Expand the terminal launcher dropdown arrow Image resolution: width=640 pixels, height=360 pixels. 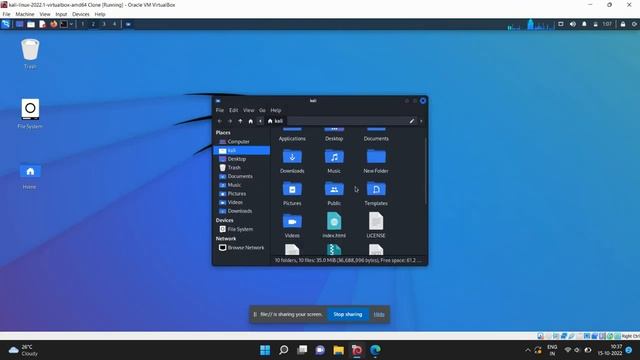(x=71, y=24)
